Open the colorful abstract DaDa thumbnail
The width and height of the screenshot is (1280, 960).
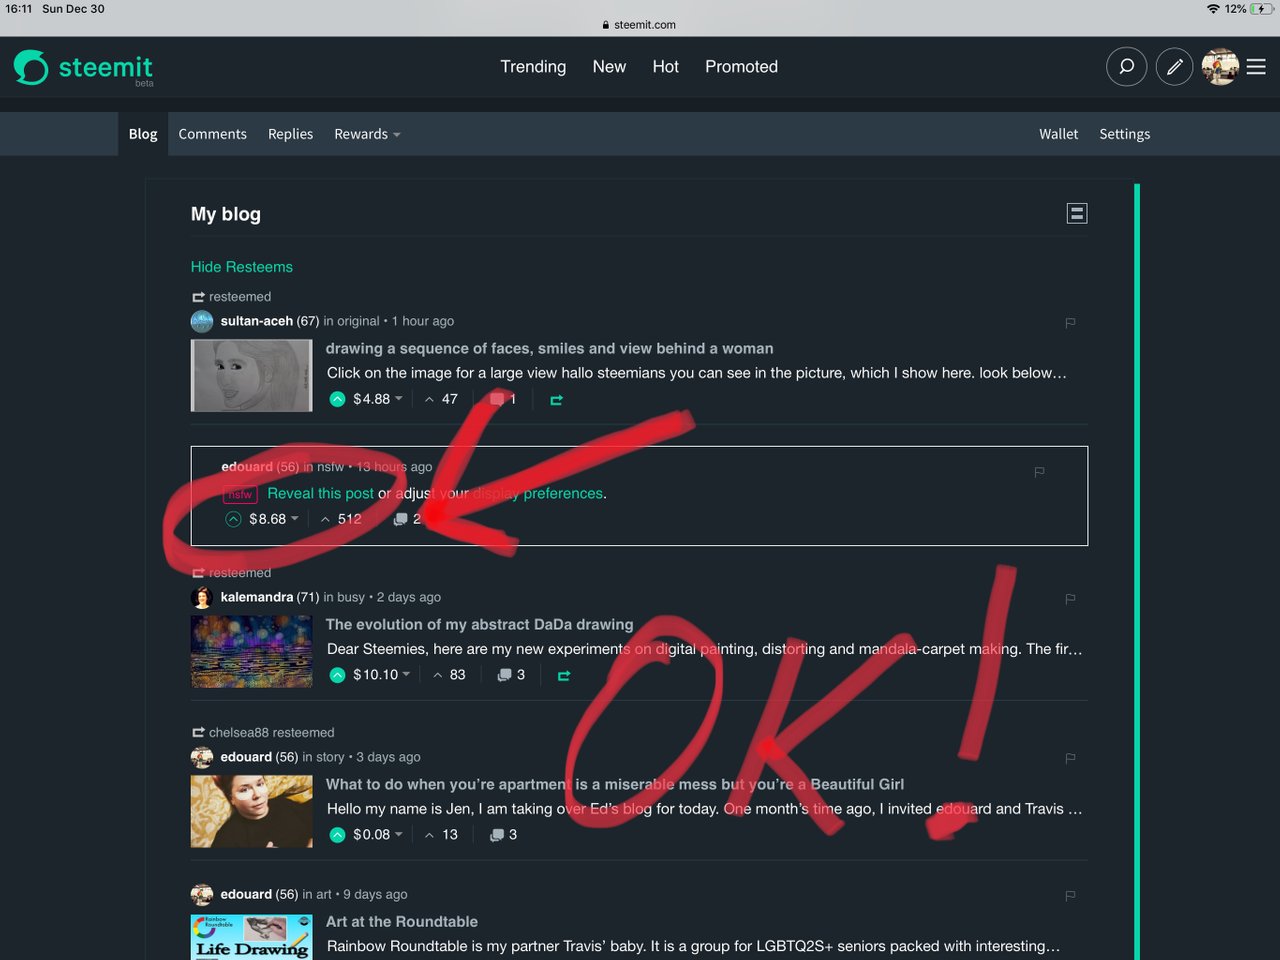point(252,652)
